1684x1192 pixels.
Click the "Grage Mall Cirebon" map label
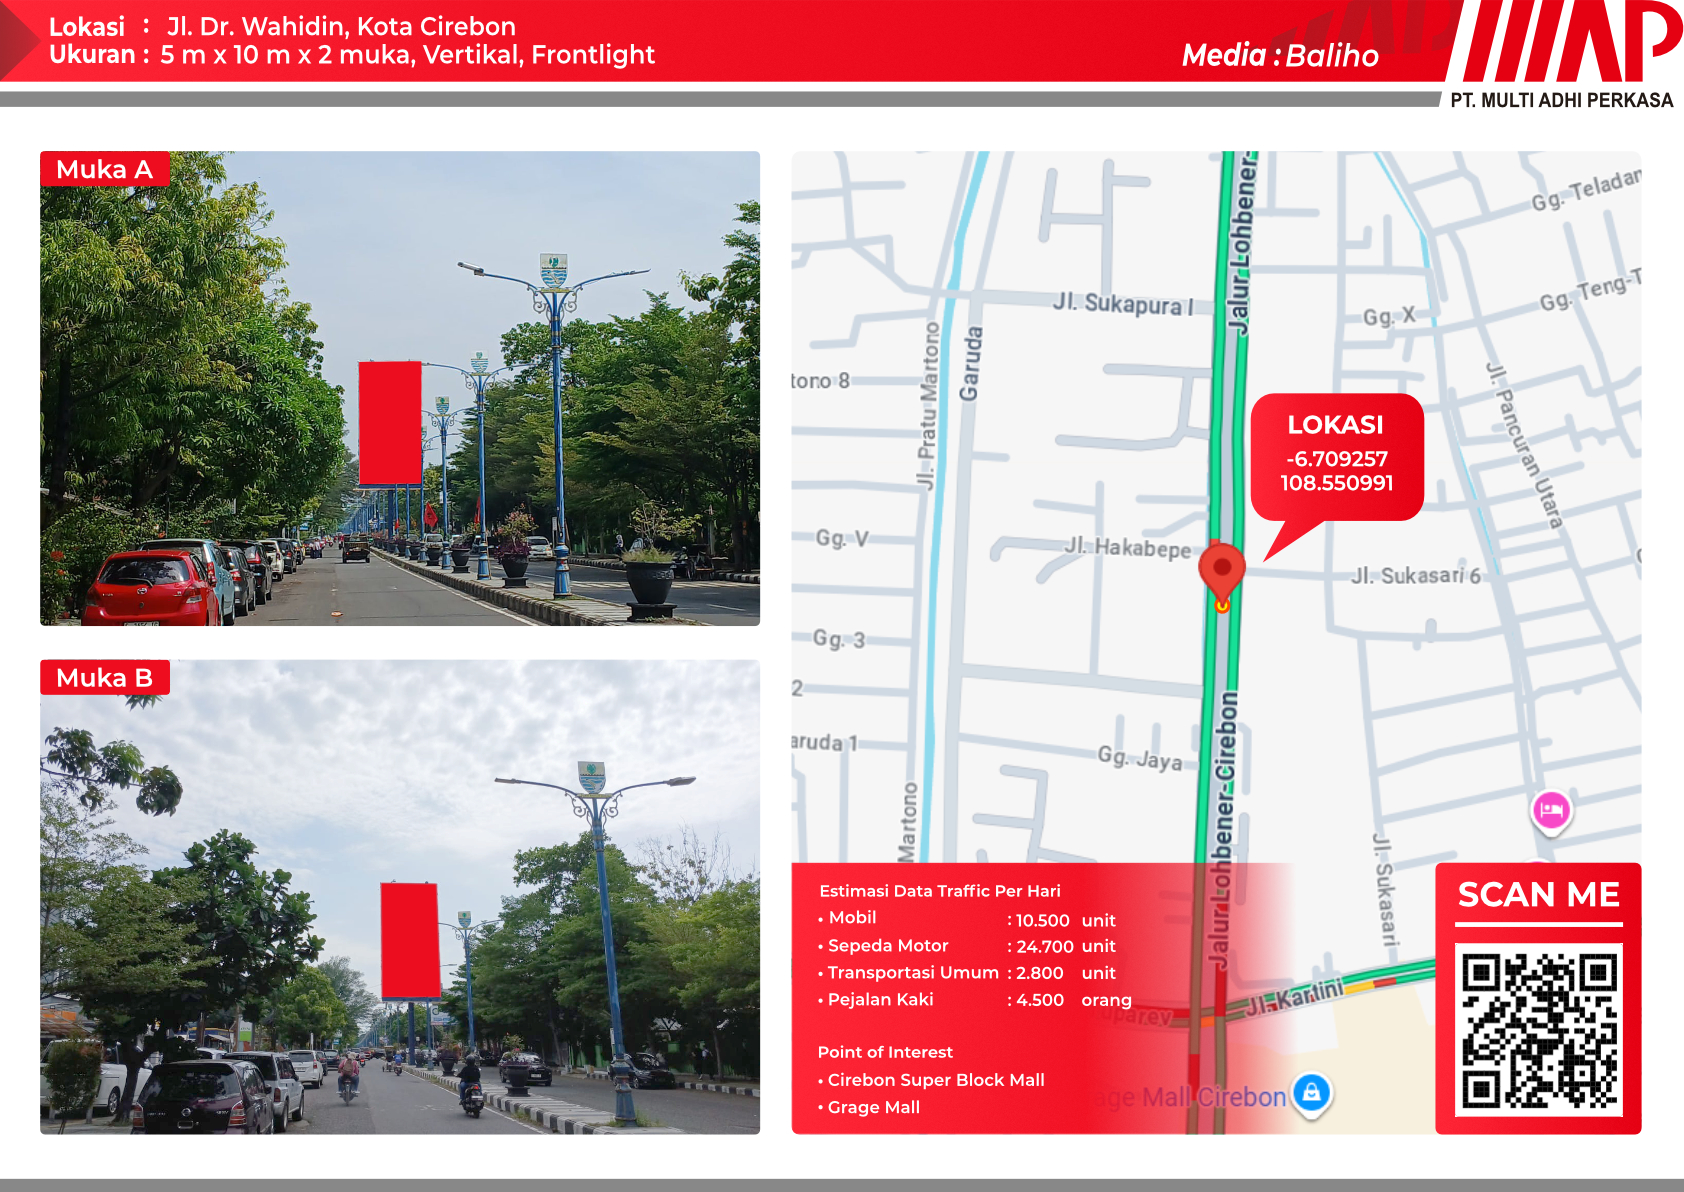(1190, 1097)
